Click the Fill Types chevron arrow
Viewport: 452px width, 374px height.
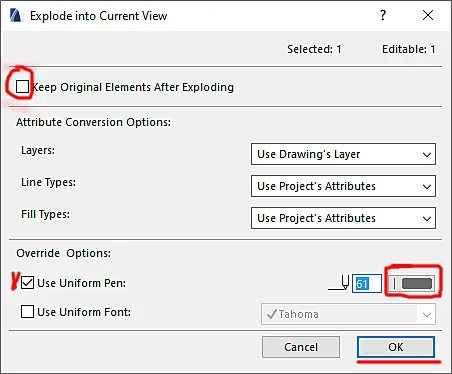427,219
